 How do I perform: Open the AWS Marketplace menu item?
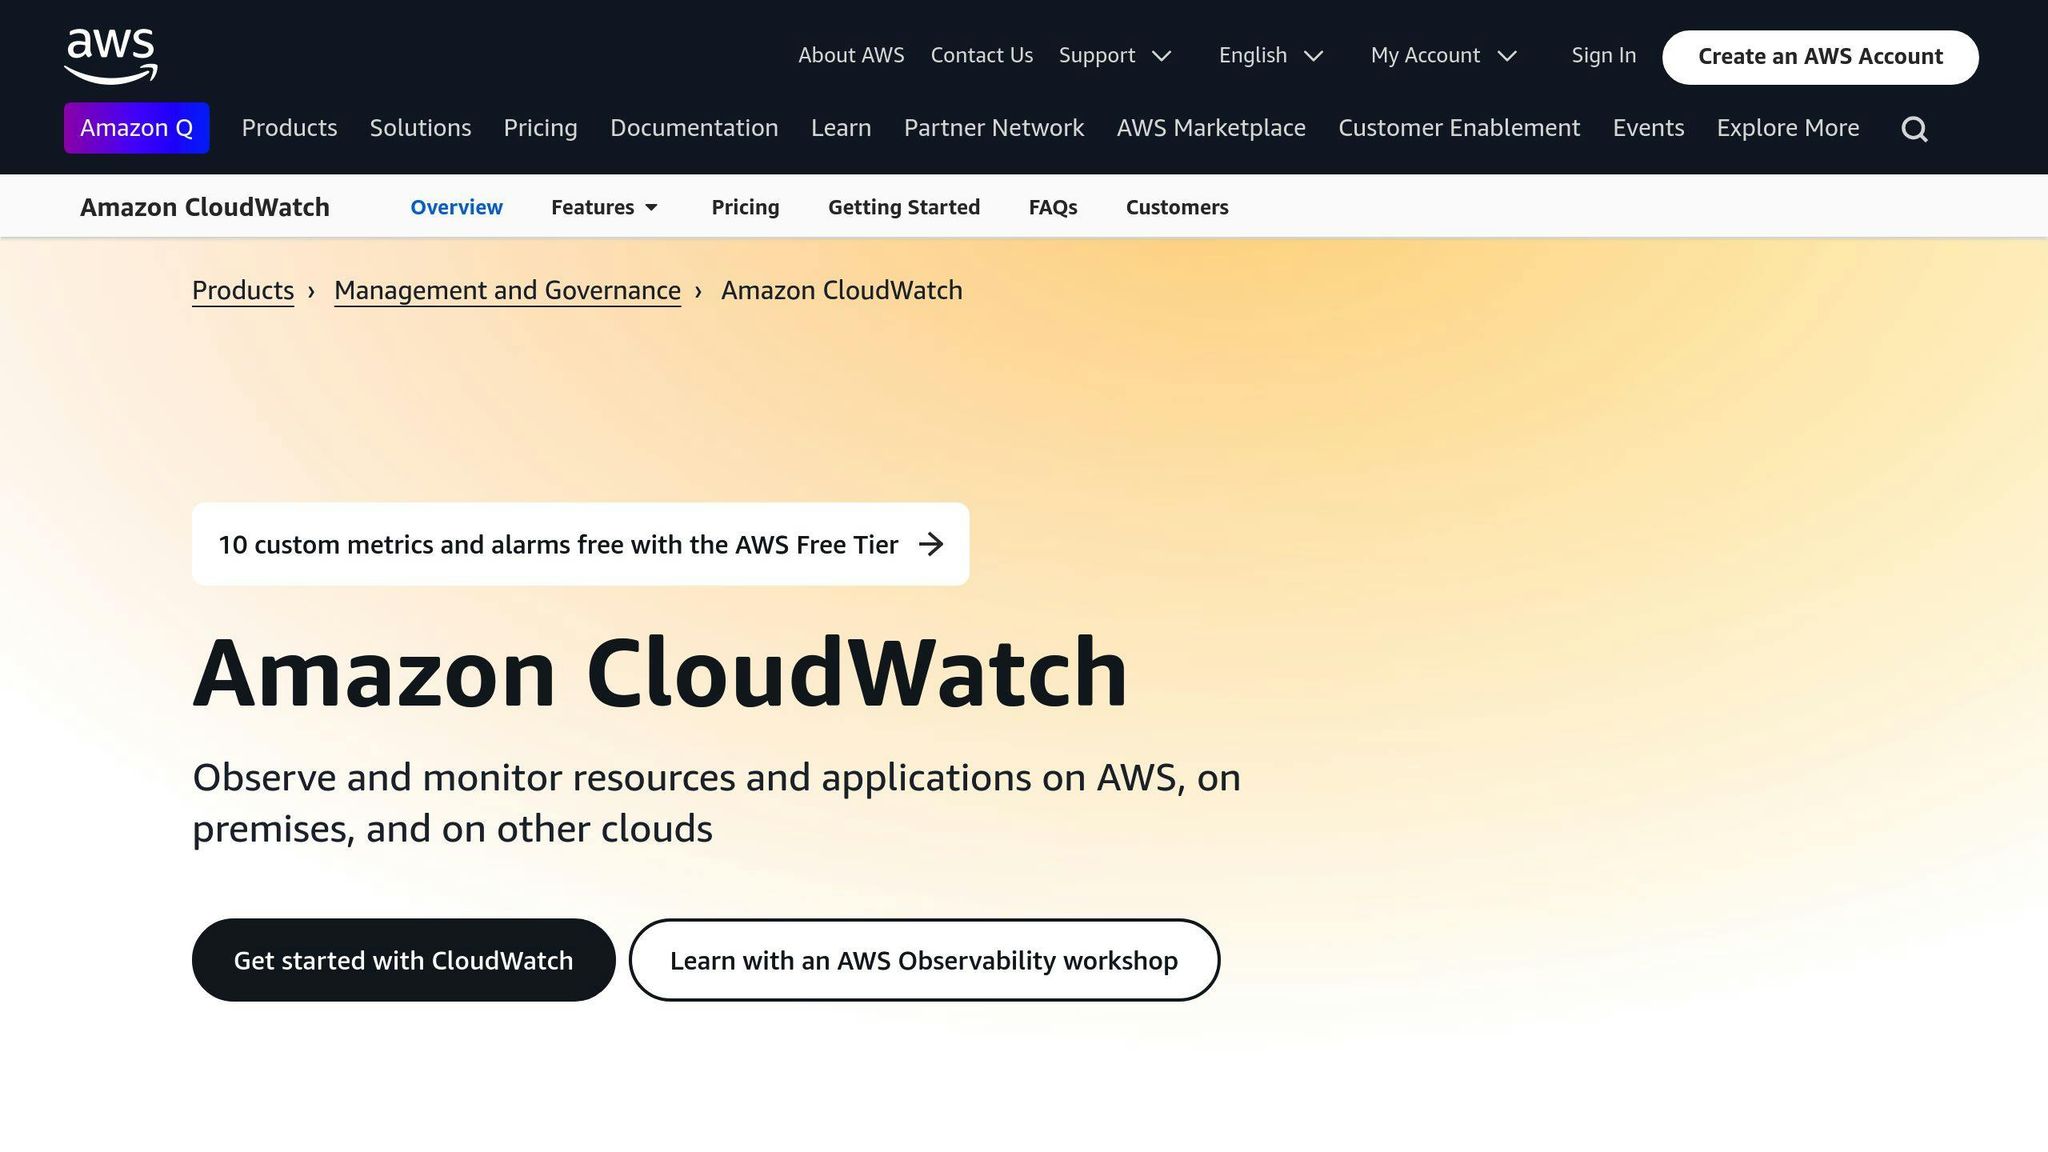[x=1211, y=128]
